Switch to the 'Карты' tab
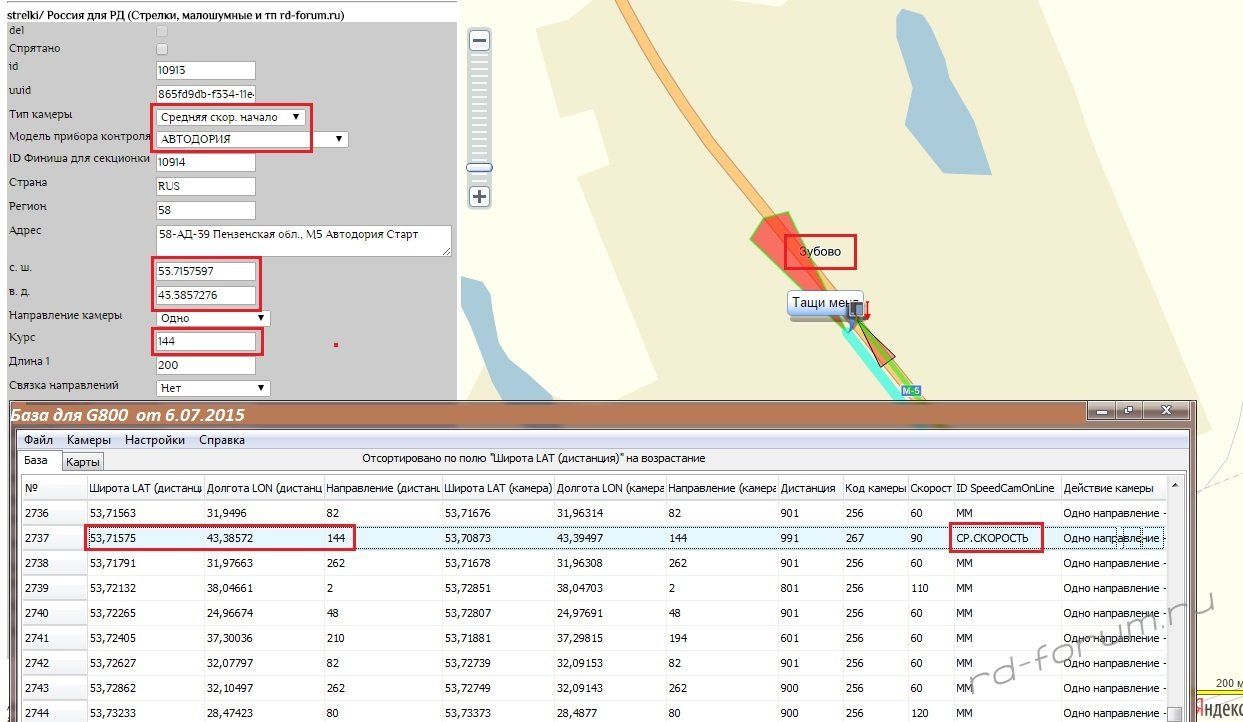The image size is (1243, 722). [x=82, y=462]
